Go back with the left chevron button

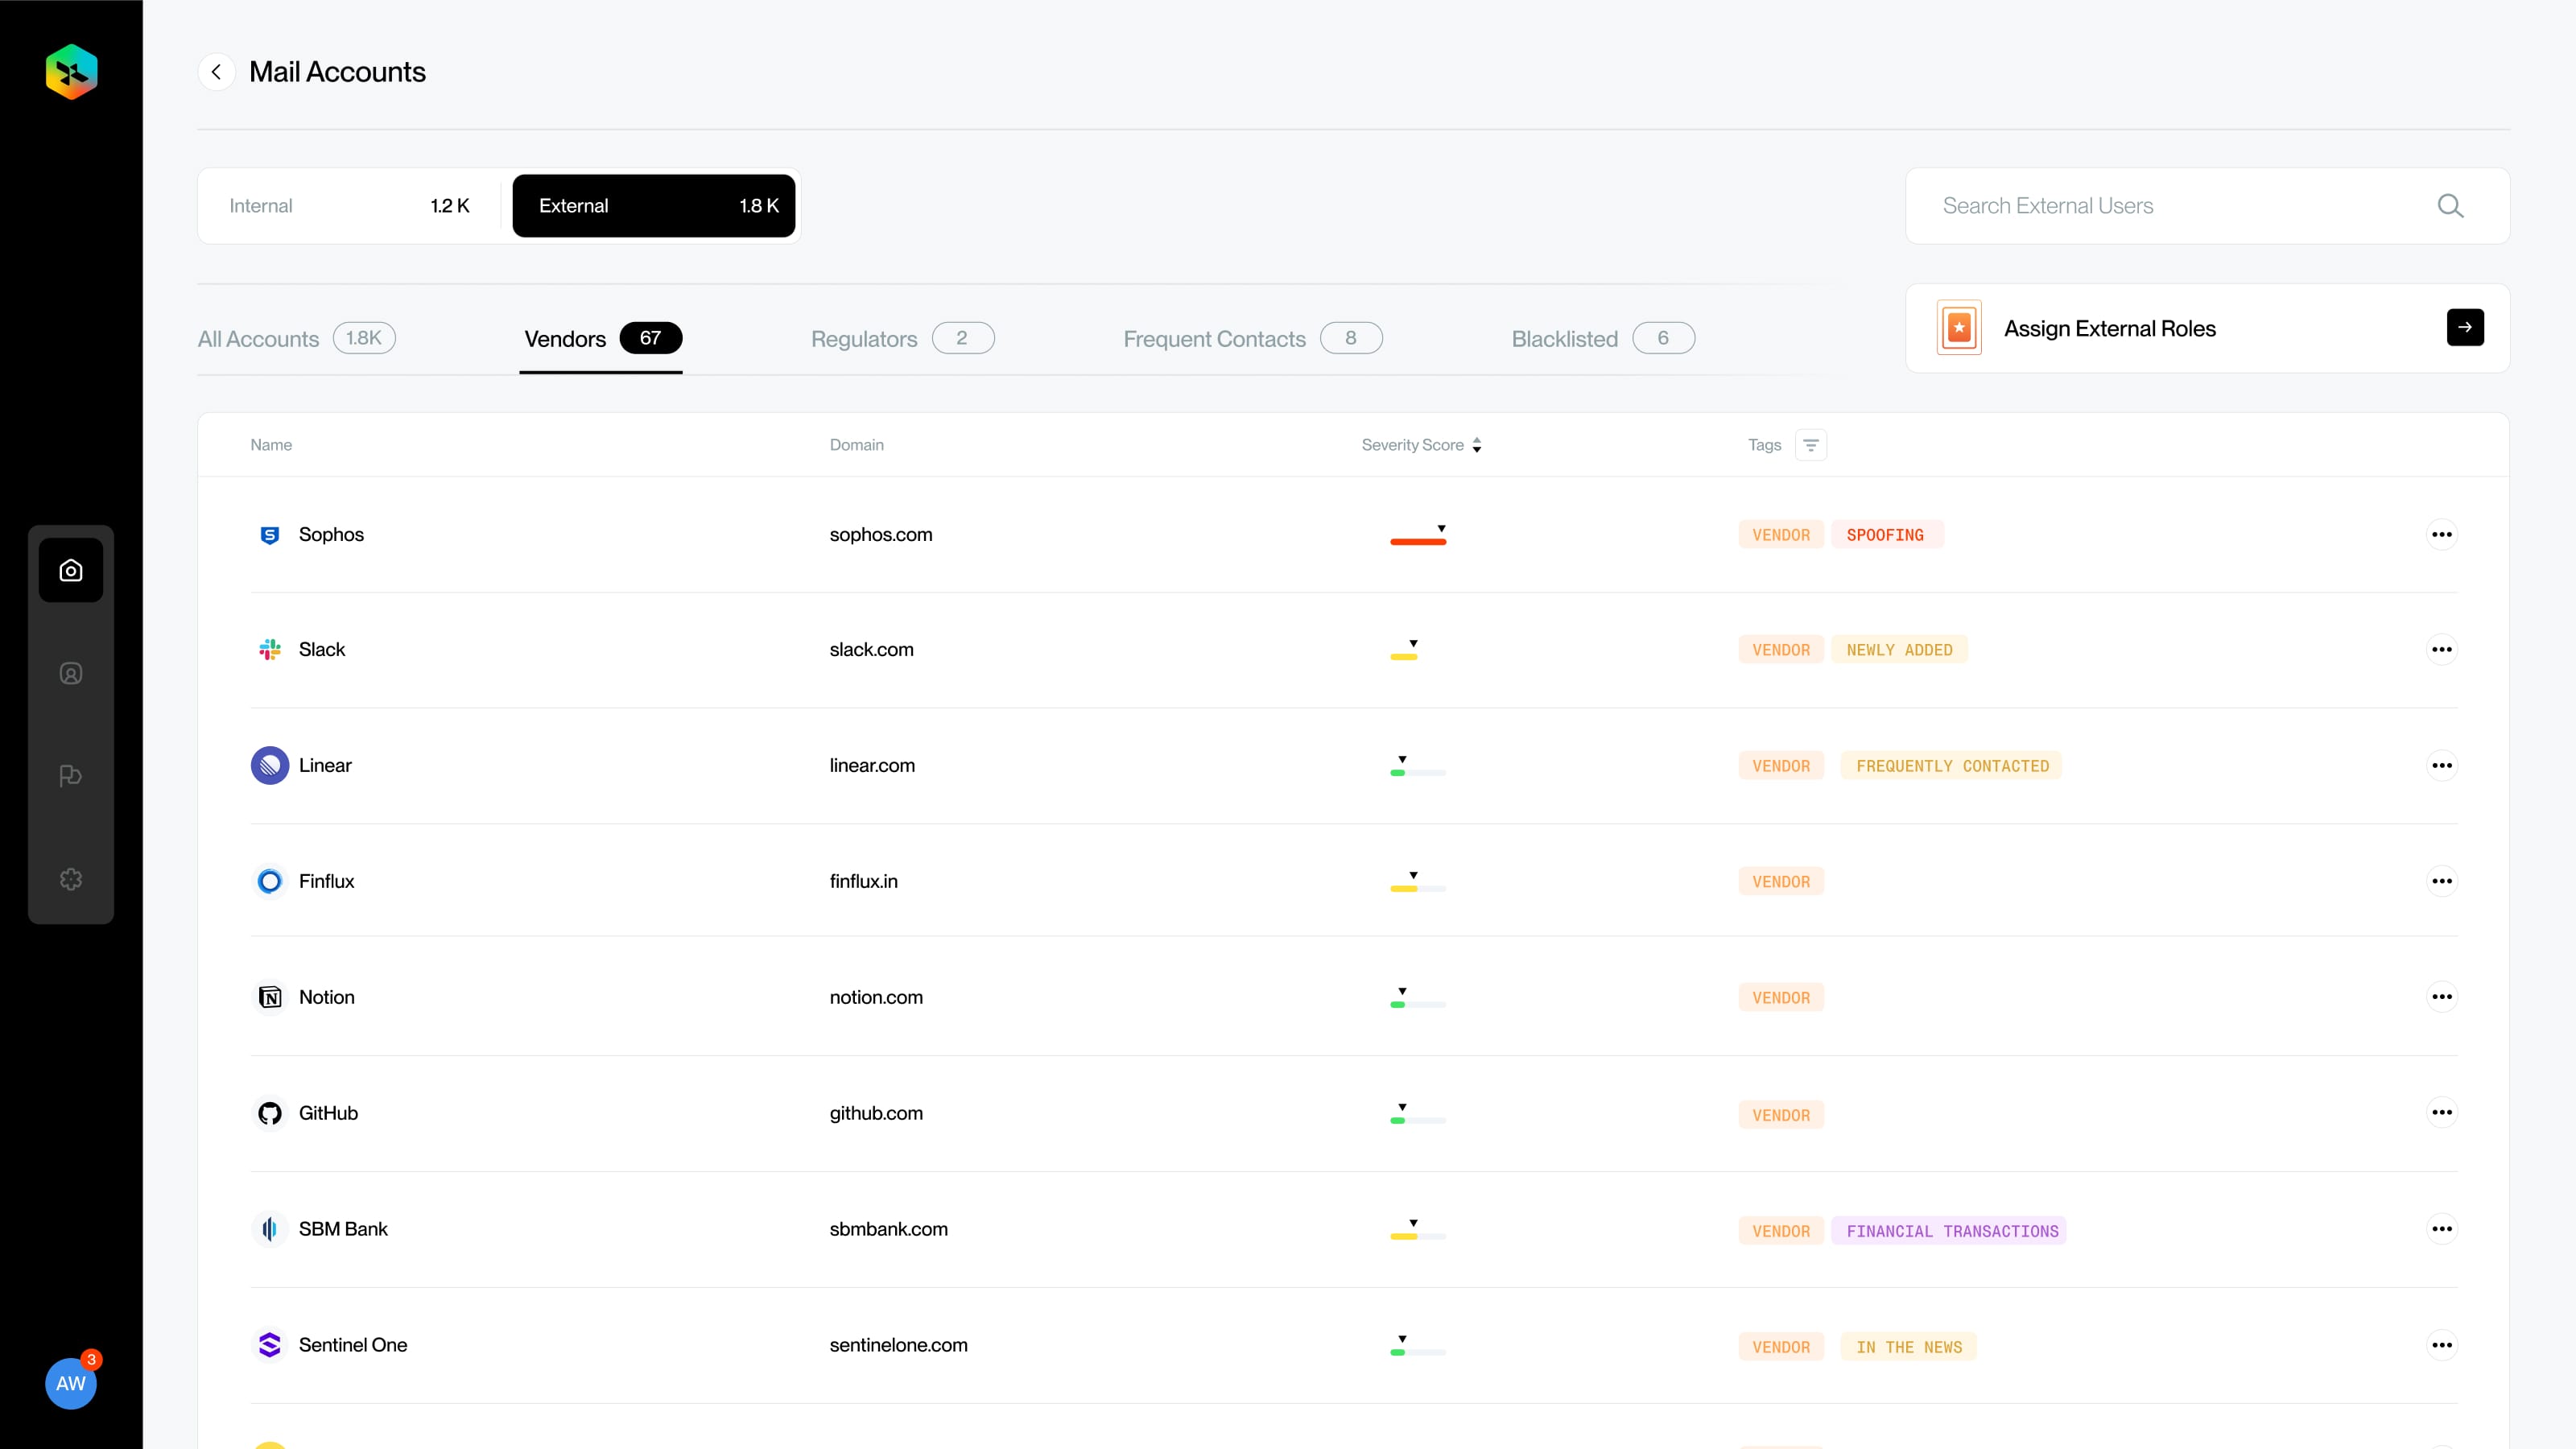click(216, 72)
